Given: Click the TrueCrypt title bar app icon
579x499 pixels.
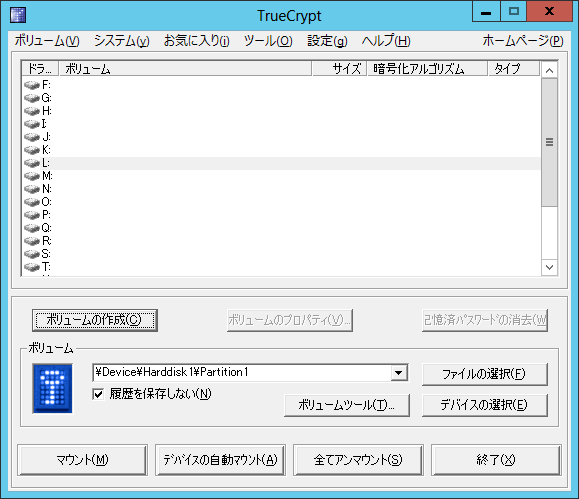Looking at the screenshot, I should [18, 15].
